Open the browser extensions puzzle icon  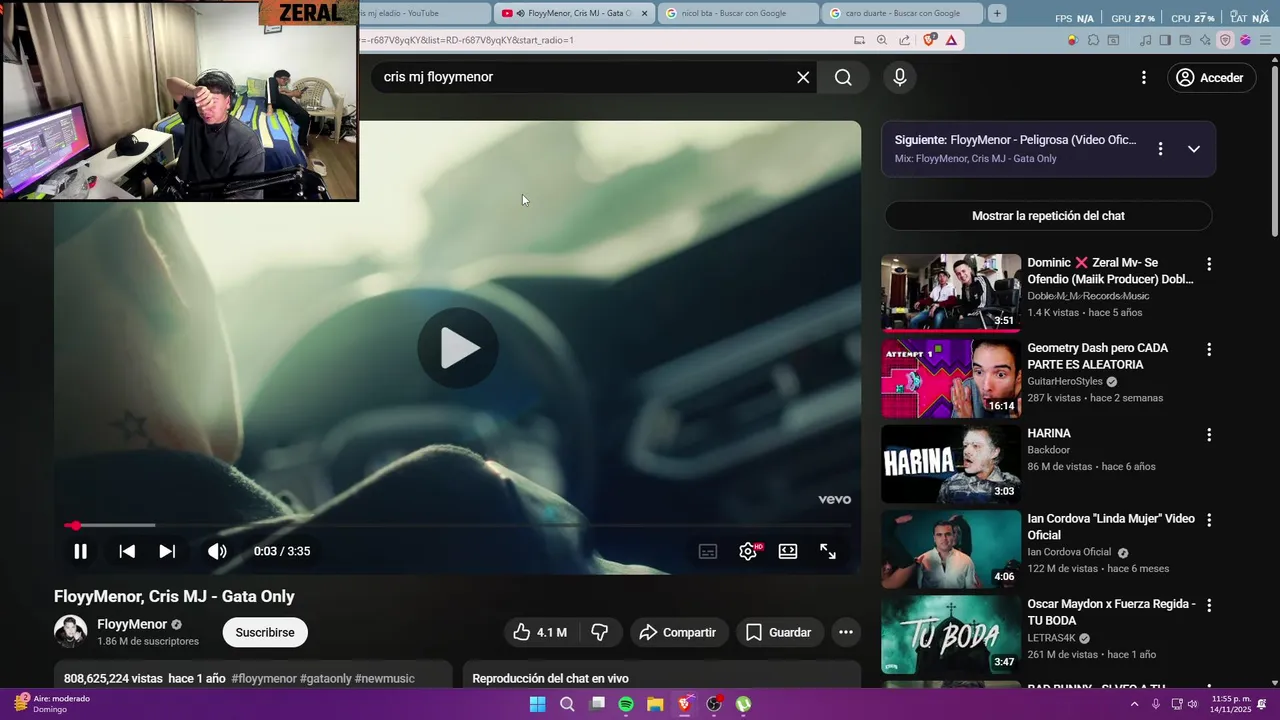[1093, 40]
